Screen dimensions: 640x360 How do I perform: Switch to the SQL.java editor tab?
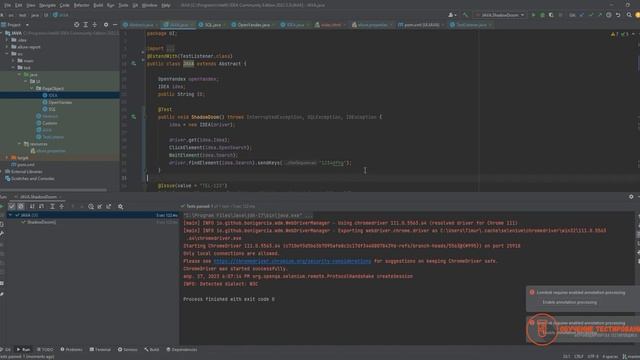click(212, 25)
